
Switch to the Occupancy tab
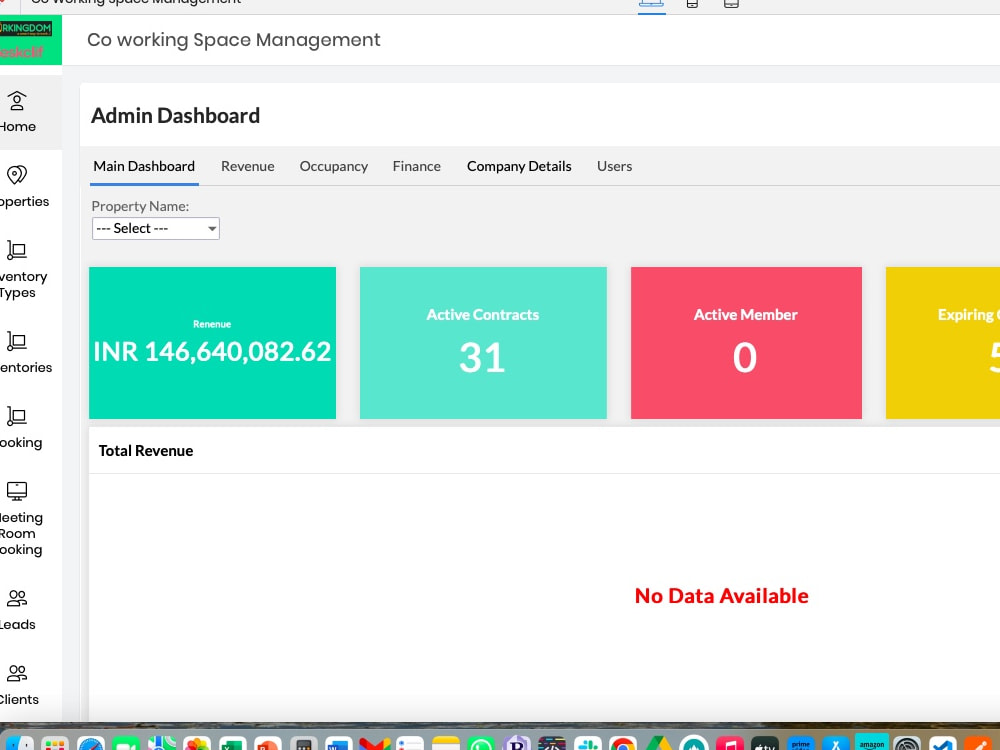click(x=333, y=166)
